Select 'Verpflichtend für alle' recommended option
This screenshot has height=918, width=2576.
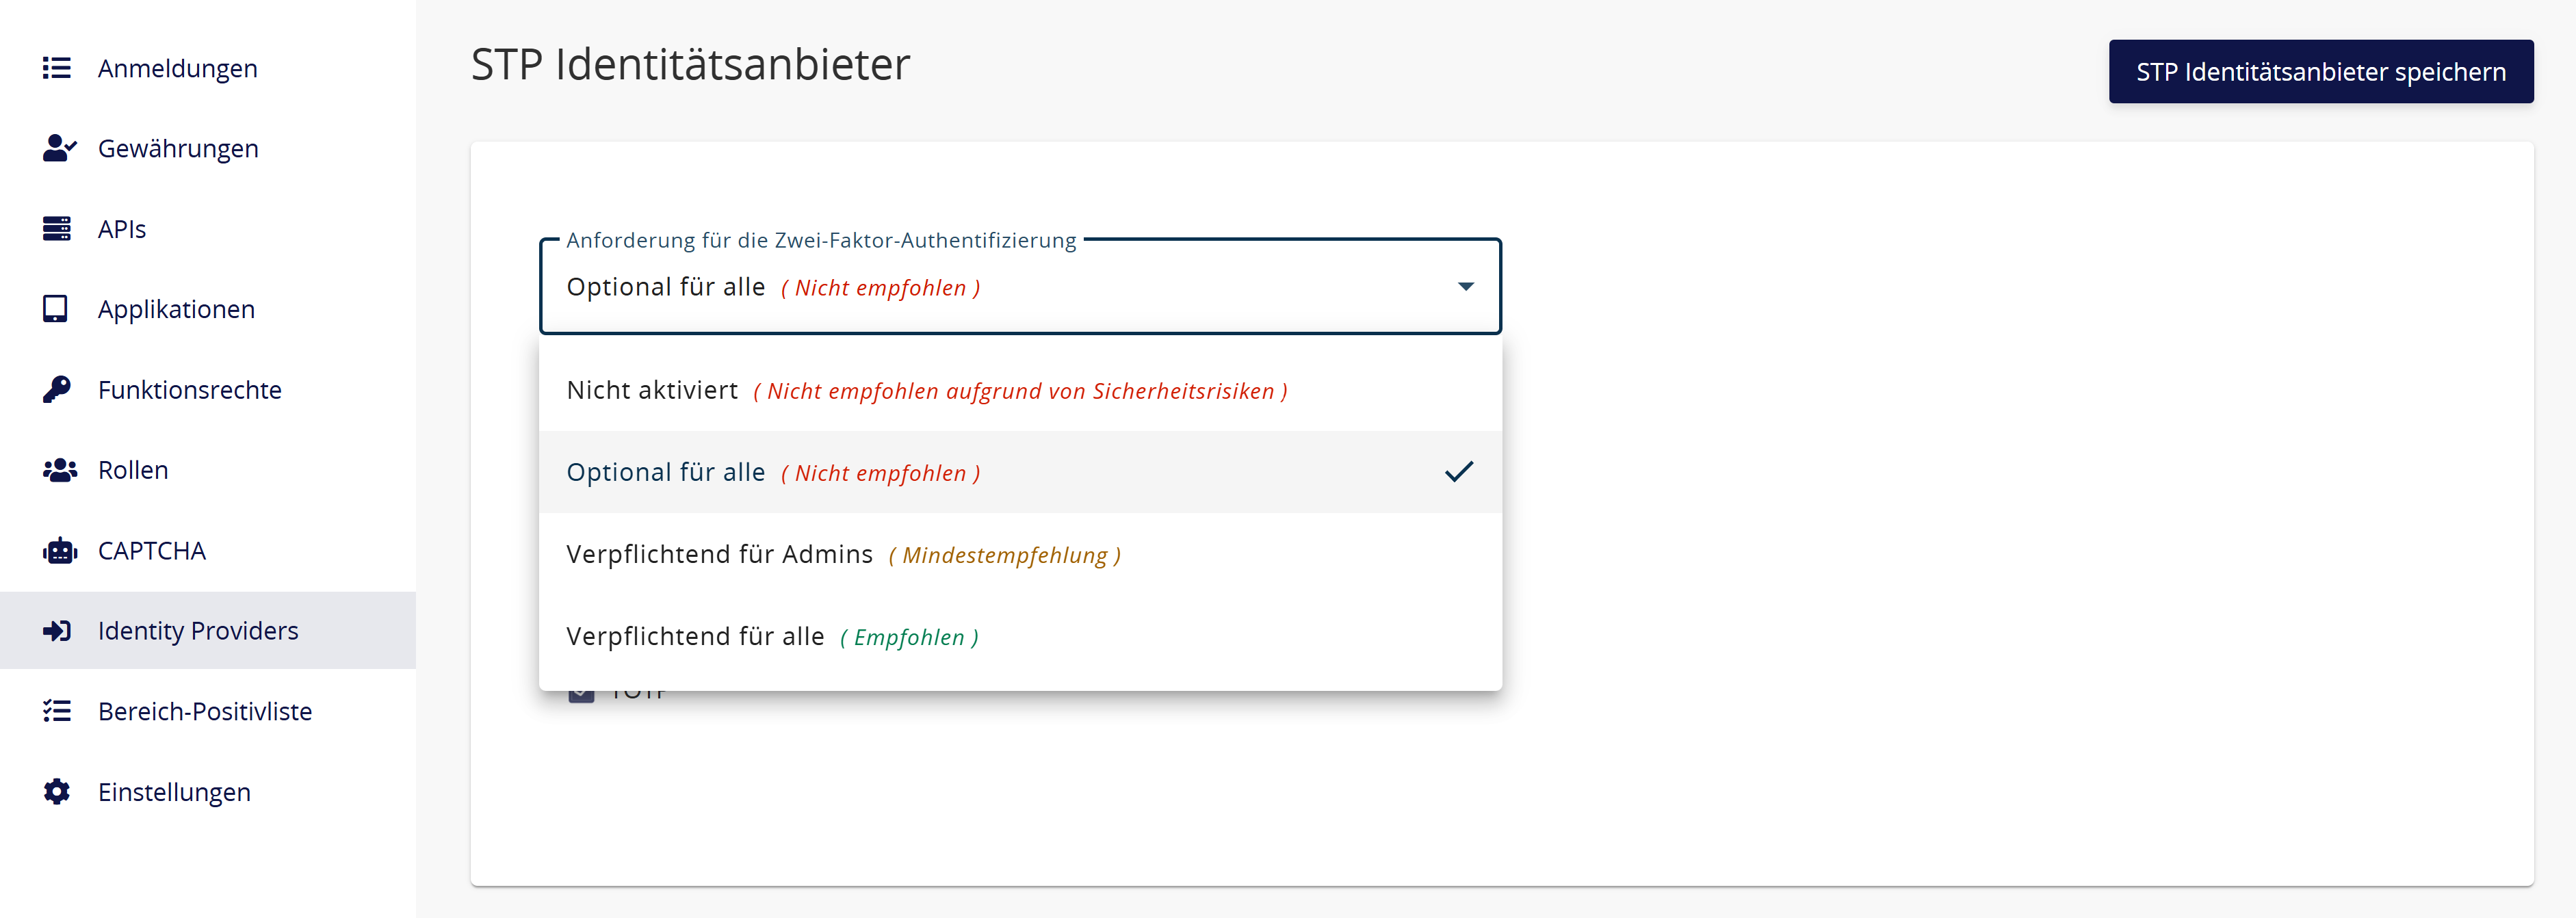[x=1020, y=636]
